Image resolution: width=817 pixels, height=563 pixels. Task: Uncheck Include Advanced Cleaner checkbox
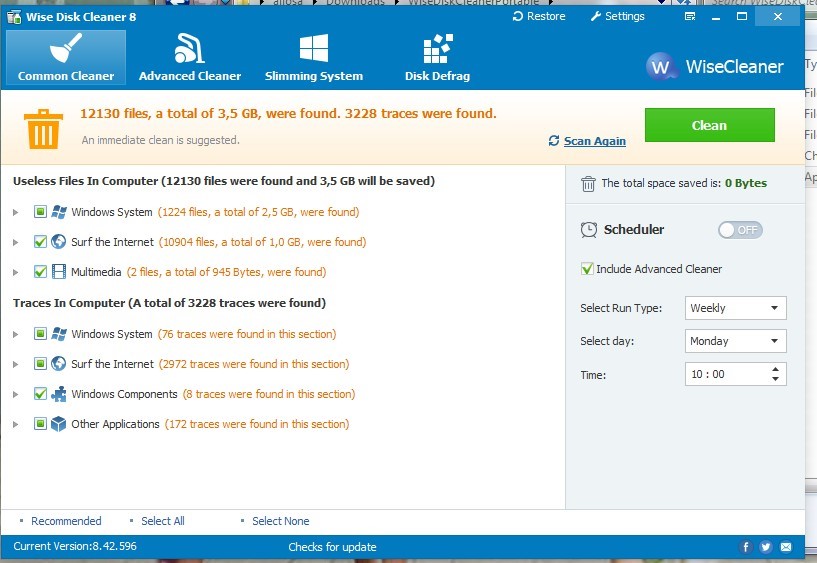(x=587, y=269)
